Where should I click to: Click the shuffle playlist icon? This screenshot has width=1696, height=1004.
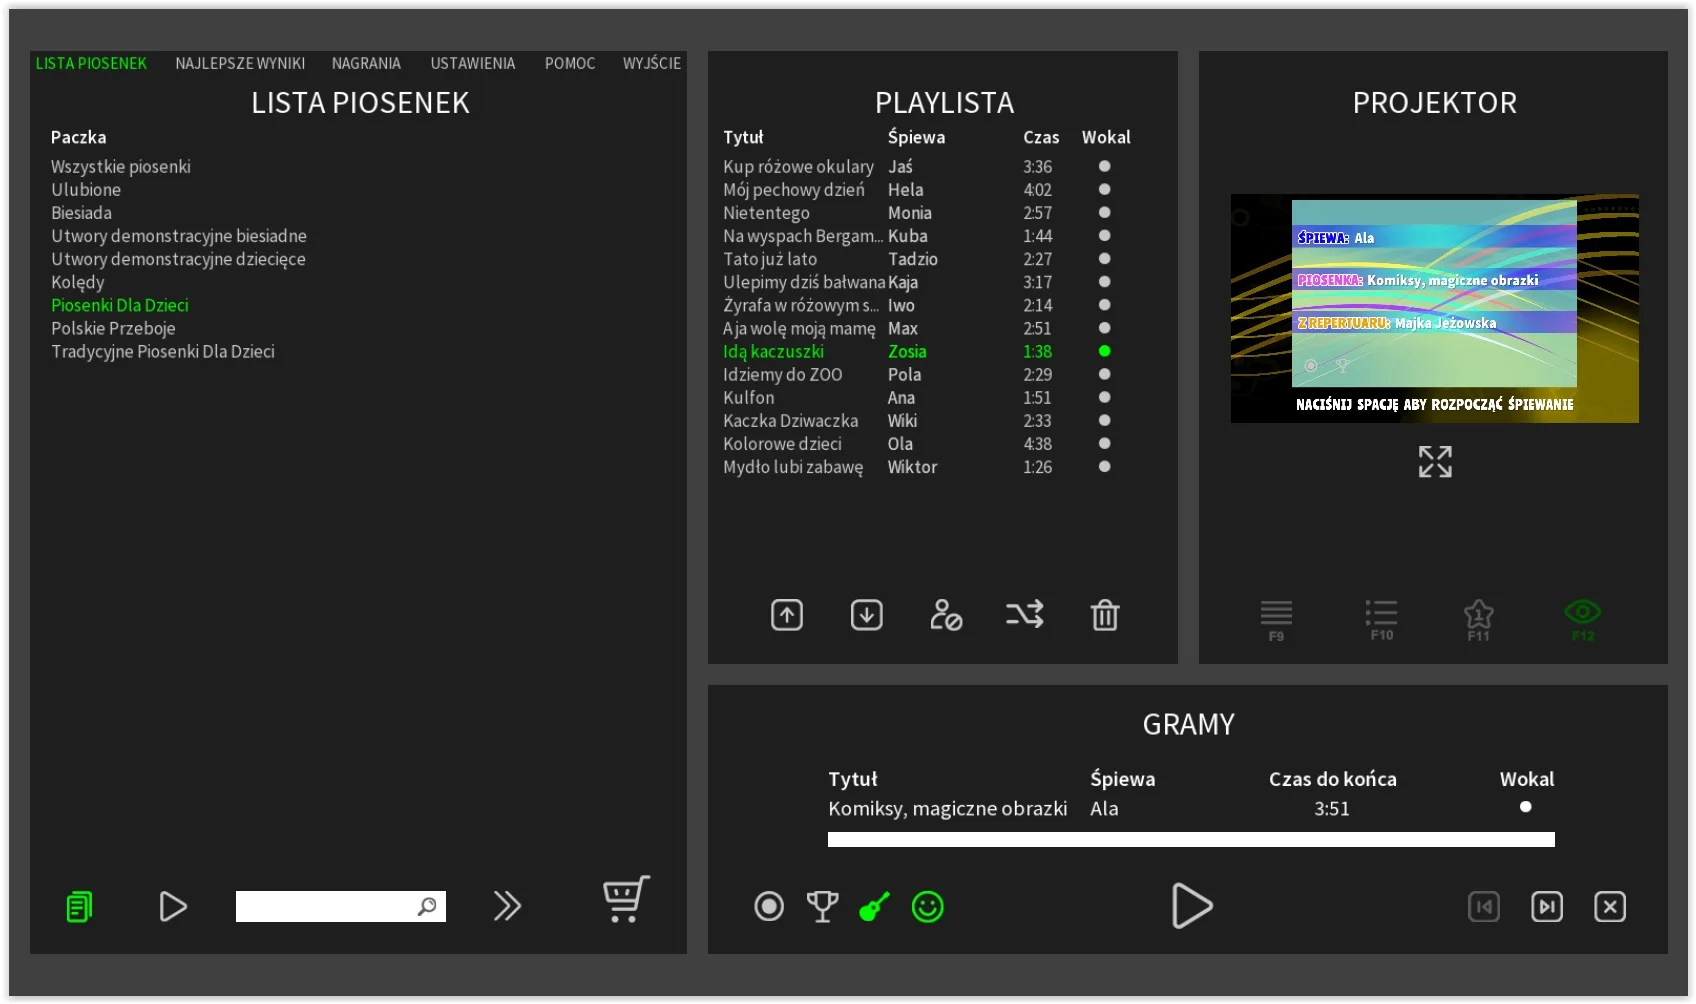[x=1025, y=615]
